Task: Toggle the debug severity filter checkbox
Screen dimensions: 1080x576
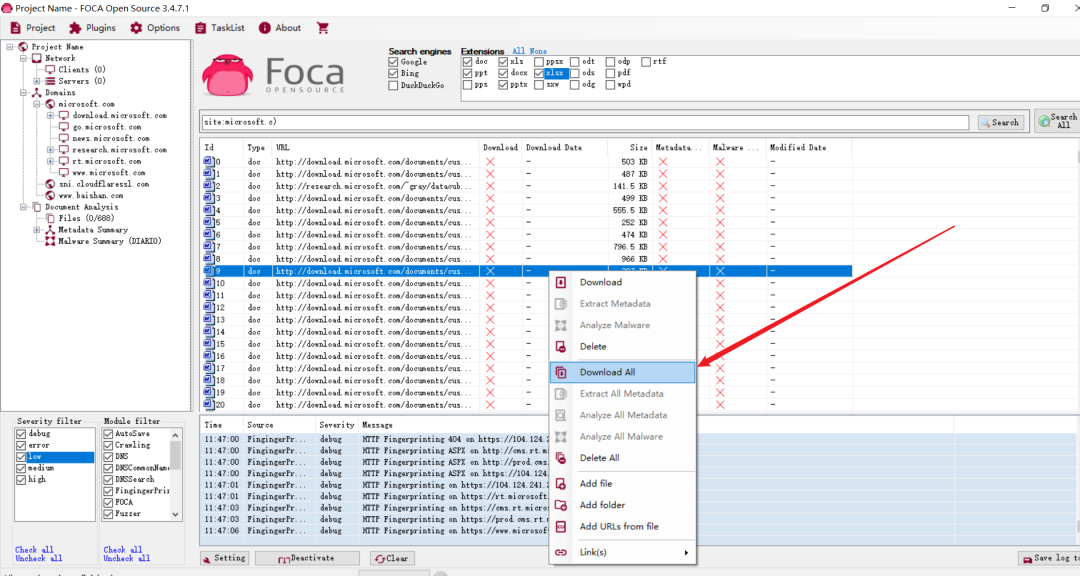Action: pos(21,434)
